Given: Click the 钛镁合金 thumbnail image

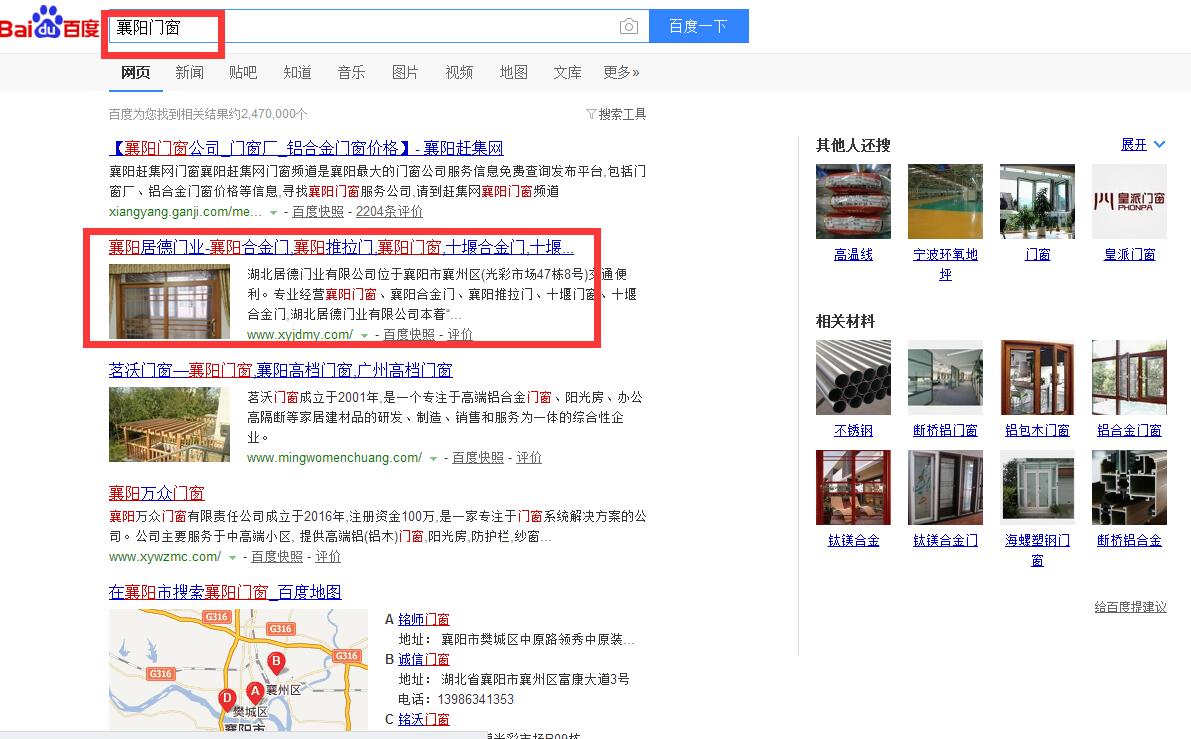Looking at the screenshot, I should pos(853,488).
